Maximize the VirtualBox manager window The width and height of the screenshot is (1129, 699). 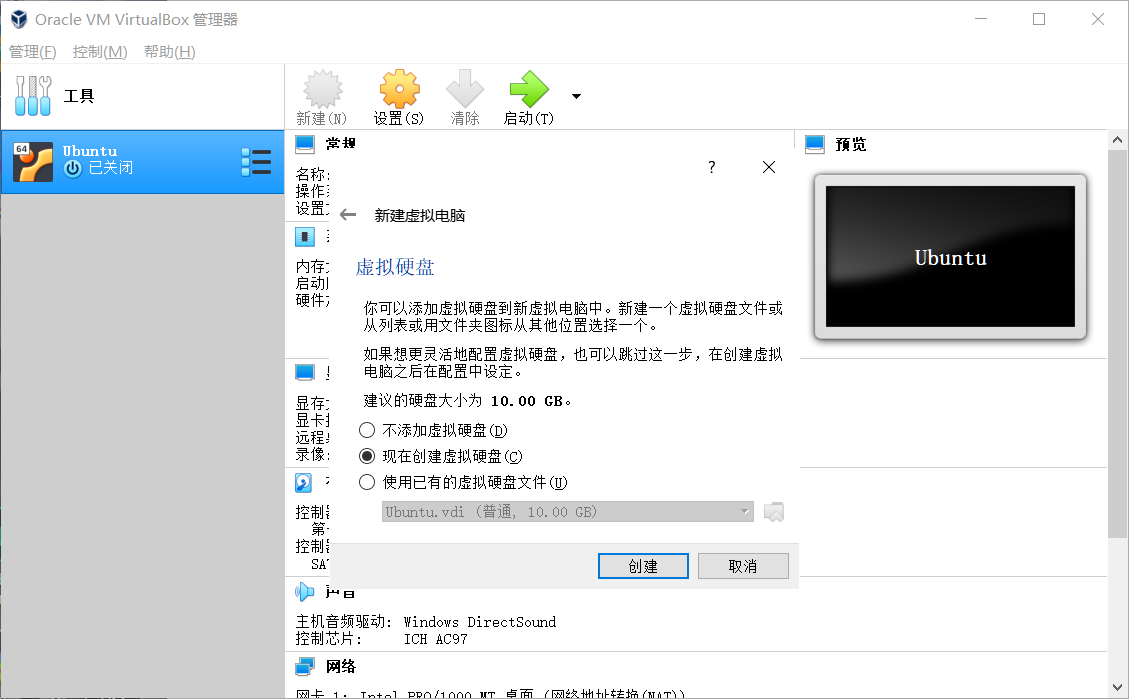(1039, 19)
